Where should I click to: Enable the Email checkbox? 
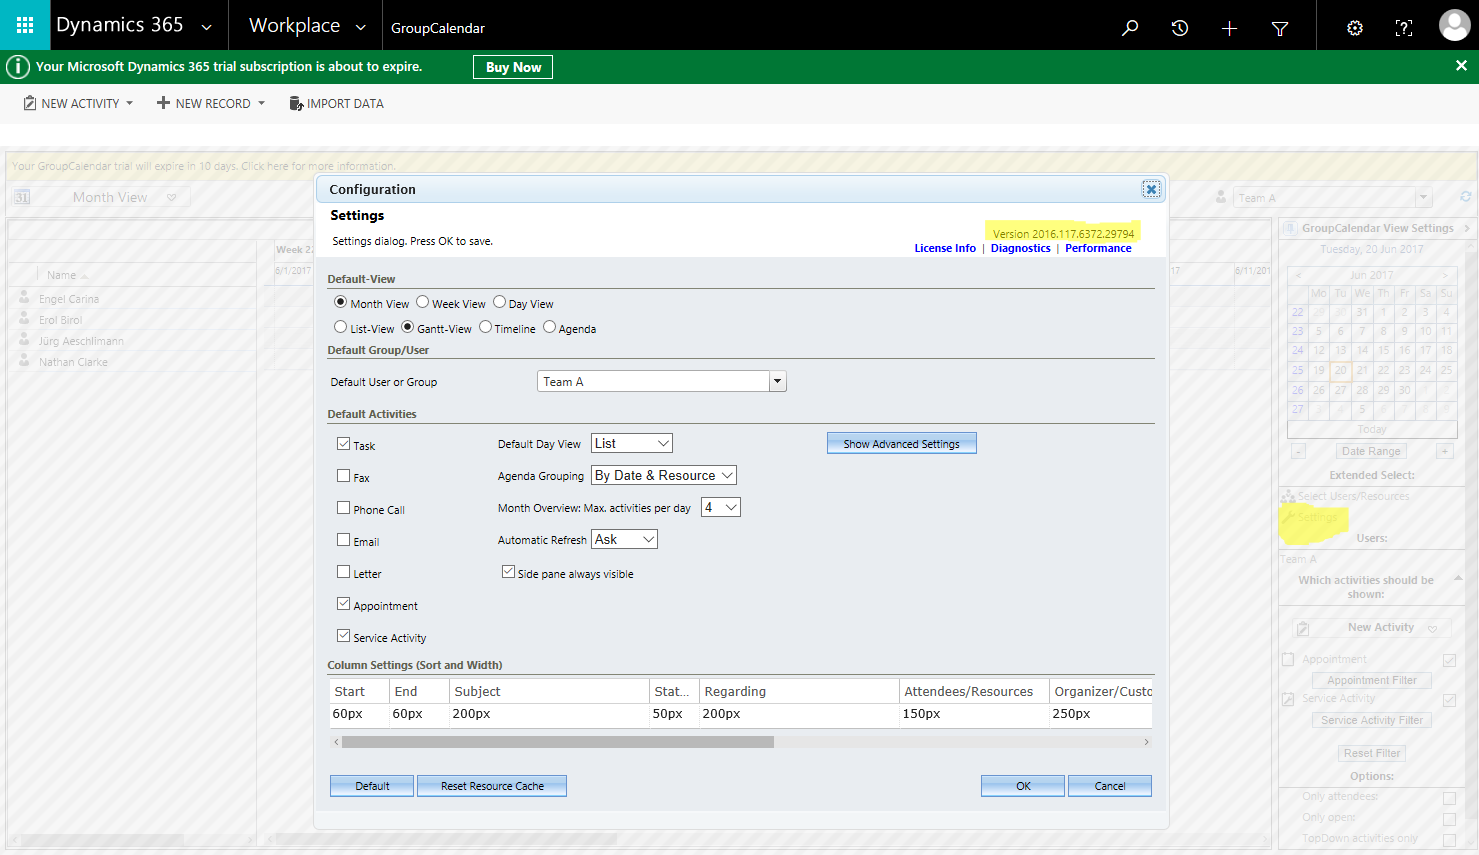pyautogui.click(x=343, y=540)
